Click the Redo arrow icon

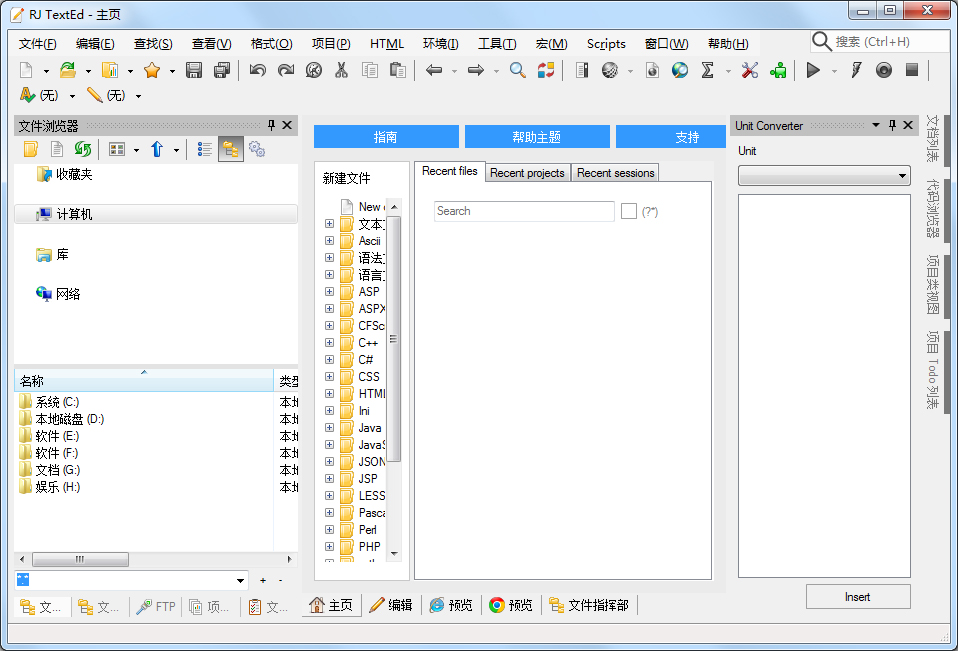click(x=285, y=70)
